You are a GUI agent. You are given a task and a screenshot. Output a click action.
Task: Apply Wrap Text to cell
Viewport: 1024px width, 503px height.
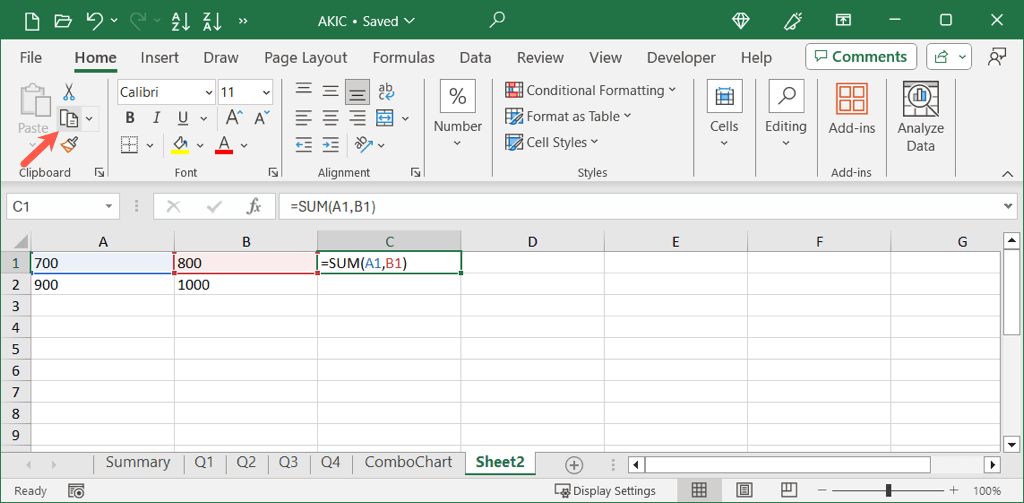(386, 91)
